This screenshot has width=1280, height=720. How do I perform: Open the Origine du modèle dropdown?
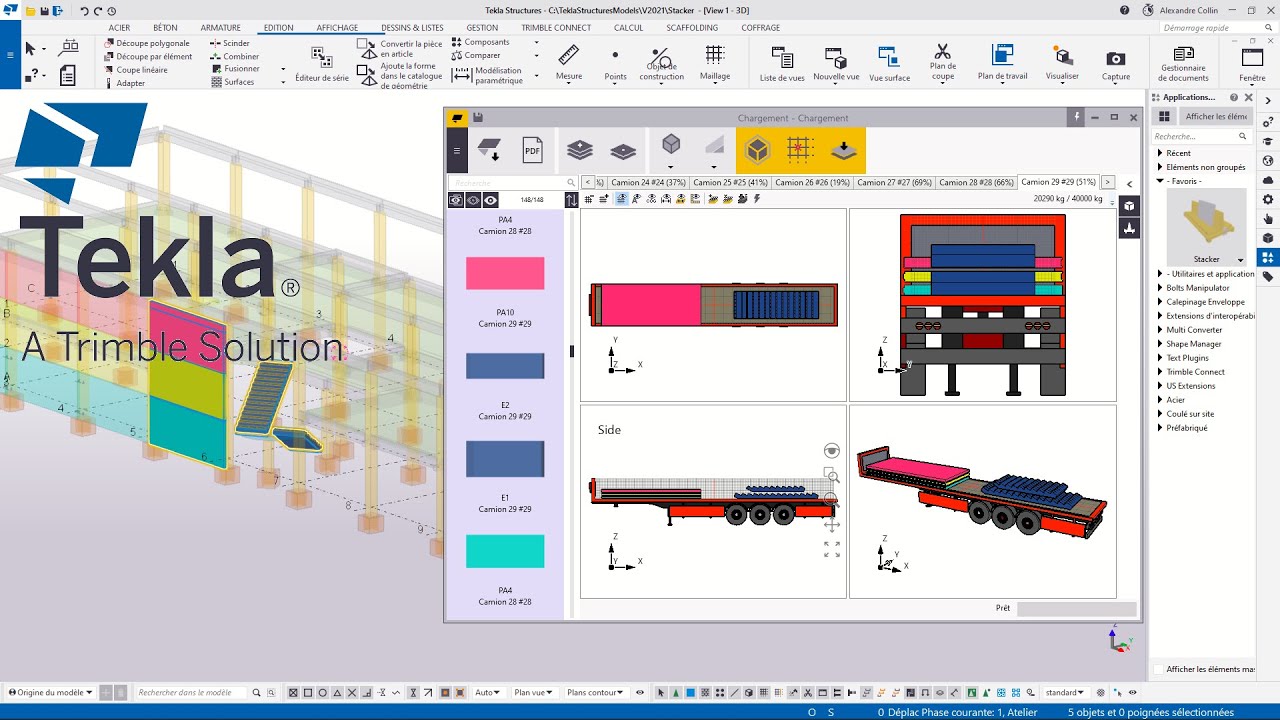tap(50, 692)
